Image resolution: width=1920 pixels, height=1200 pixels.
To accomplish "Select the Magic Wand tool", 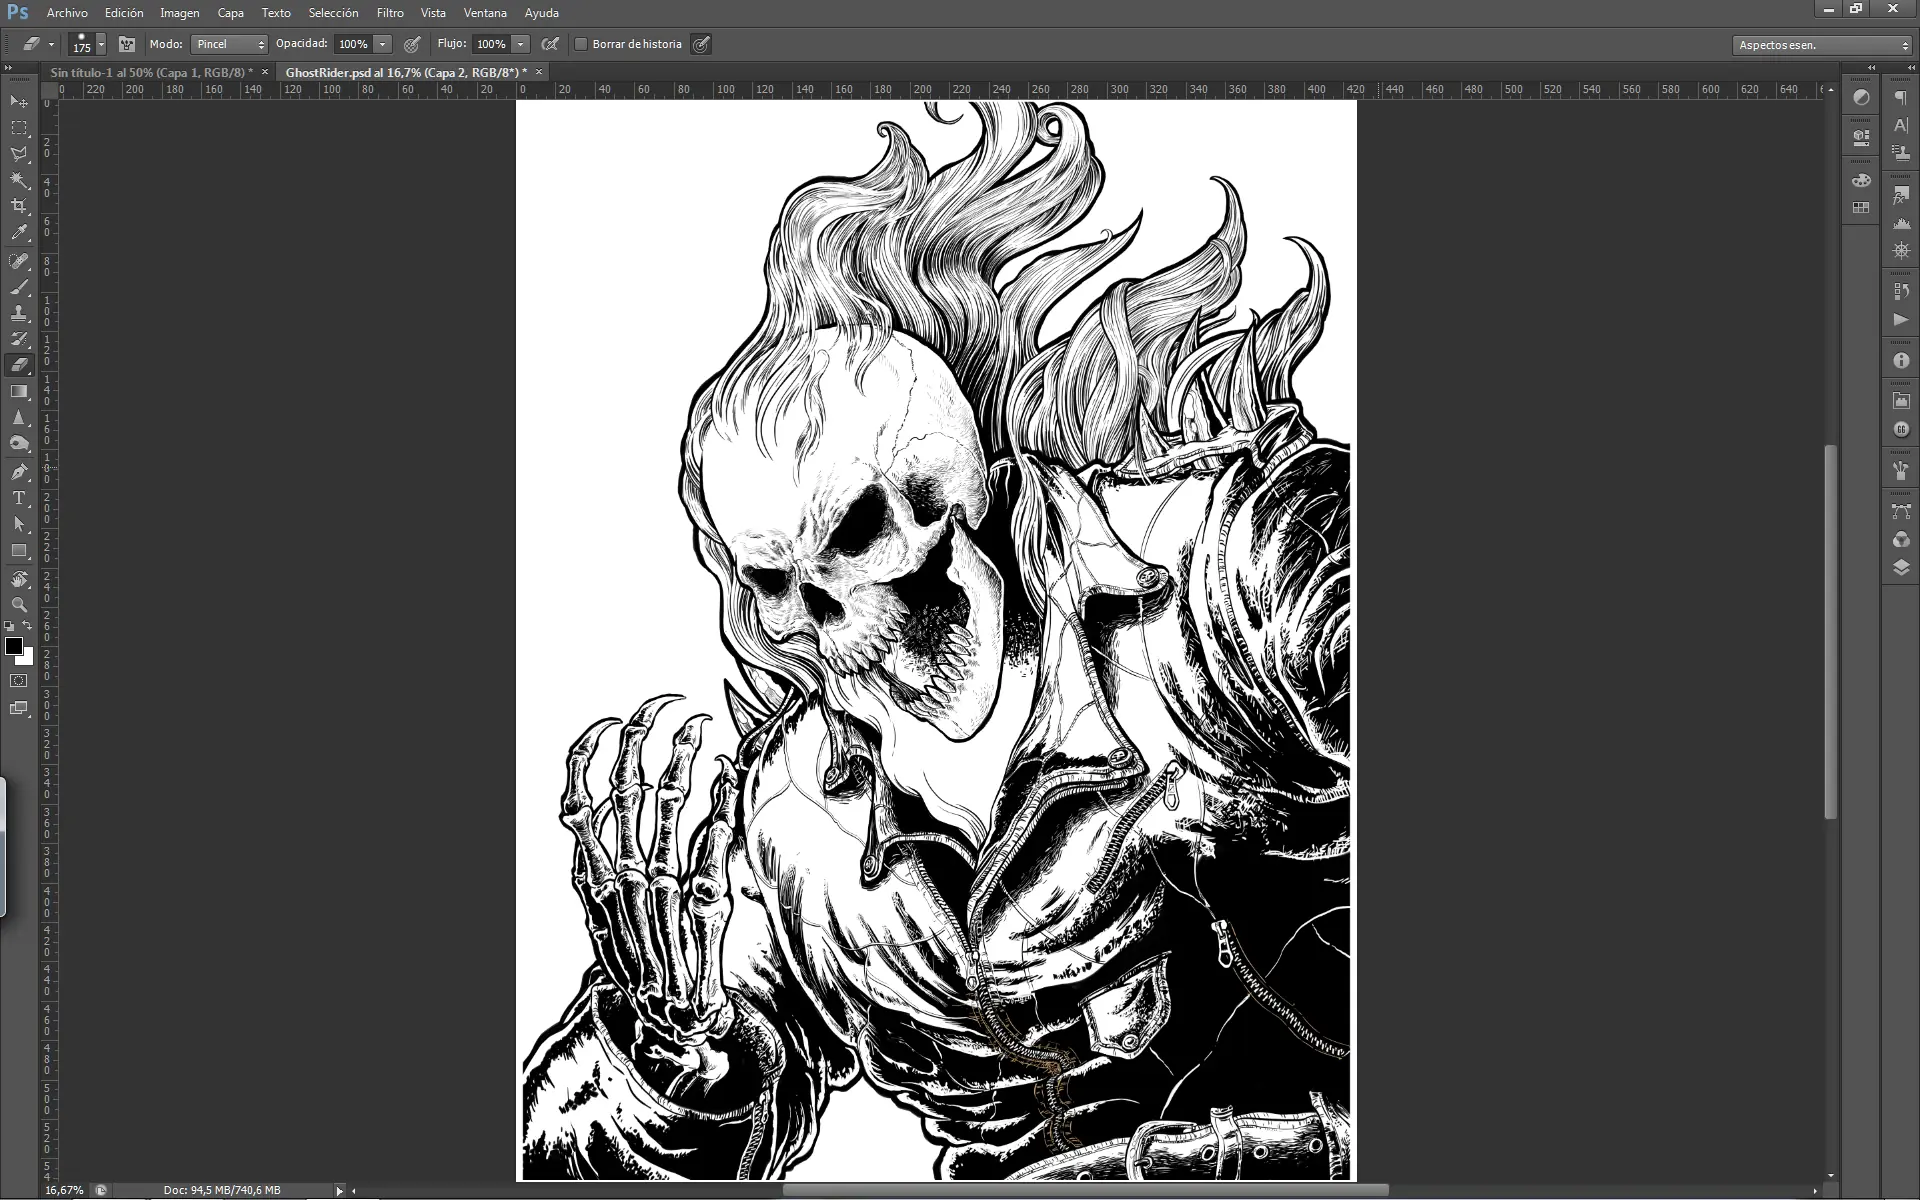I will click(x=19, y=180).
